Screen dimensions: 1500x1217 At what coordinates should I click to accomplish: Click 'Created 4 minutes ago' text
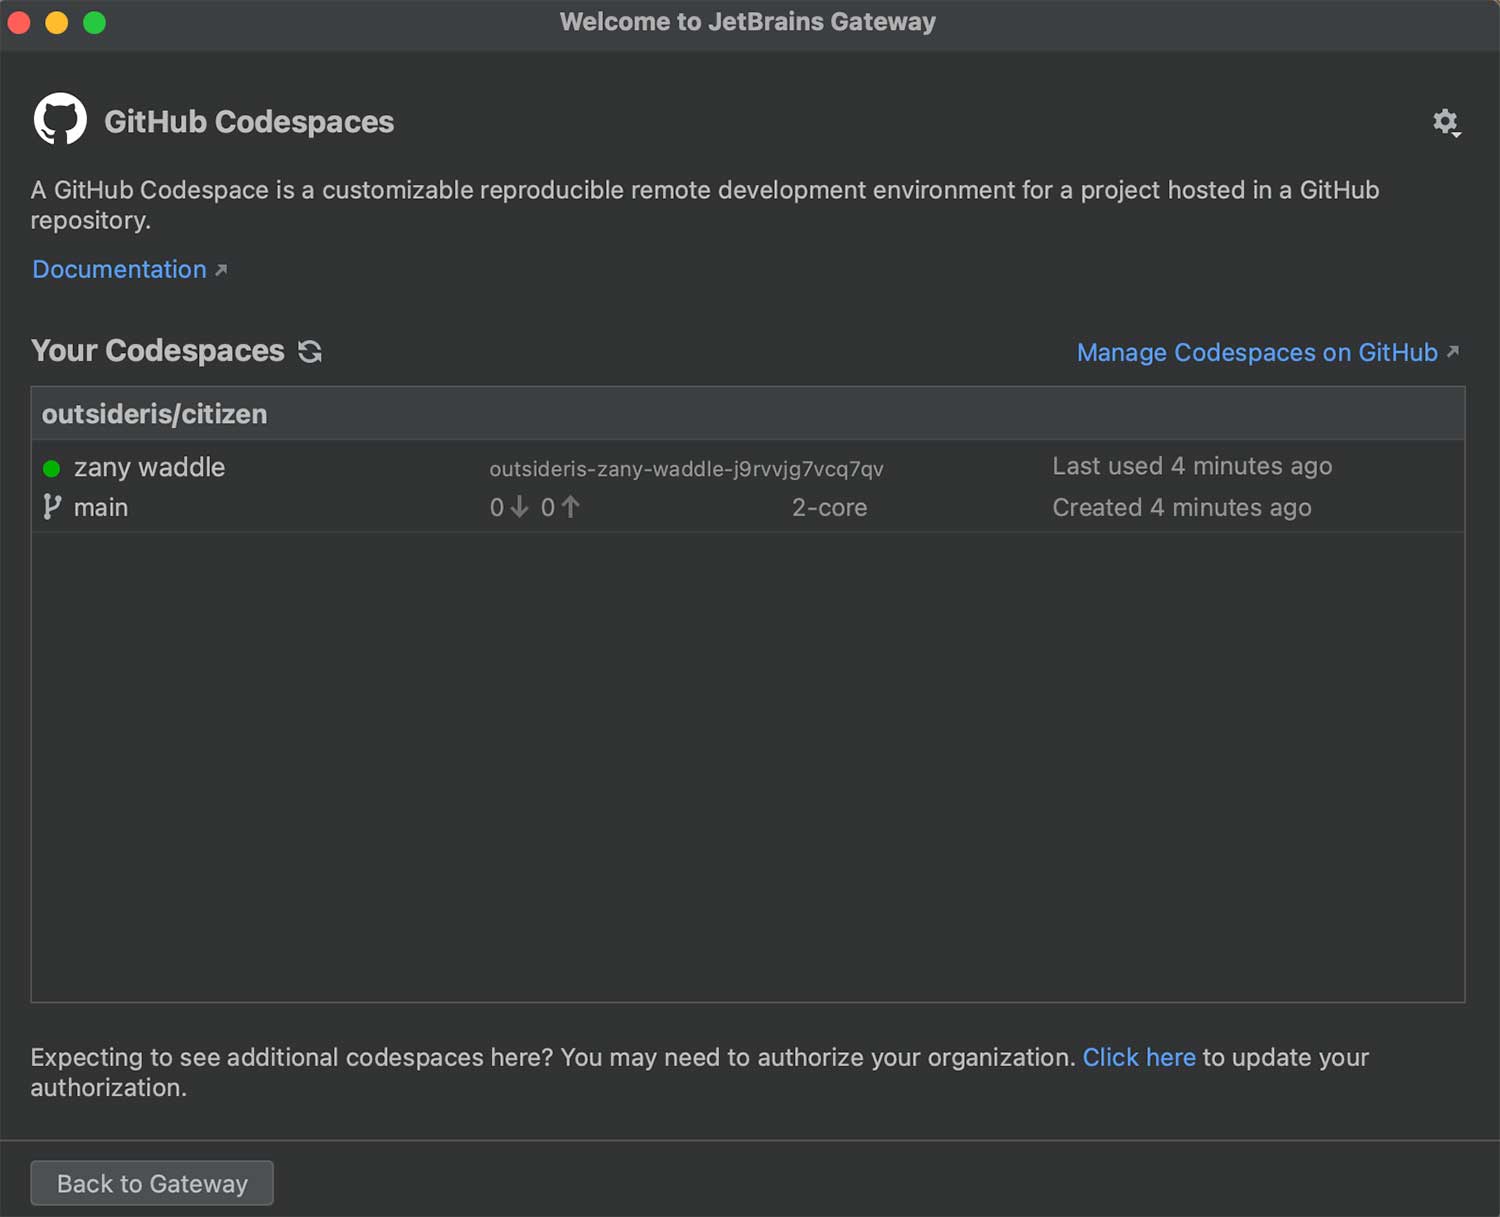coord(1181,507)
